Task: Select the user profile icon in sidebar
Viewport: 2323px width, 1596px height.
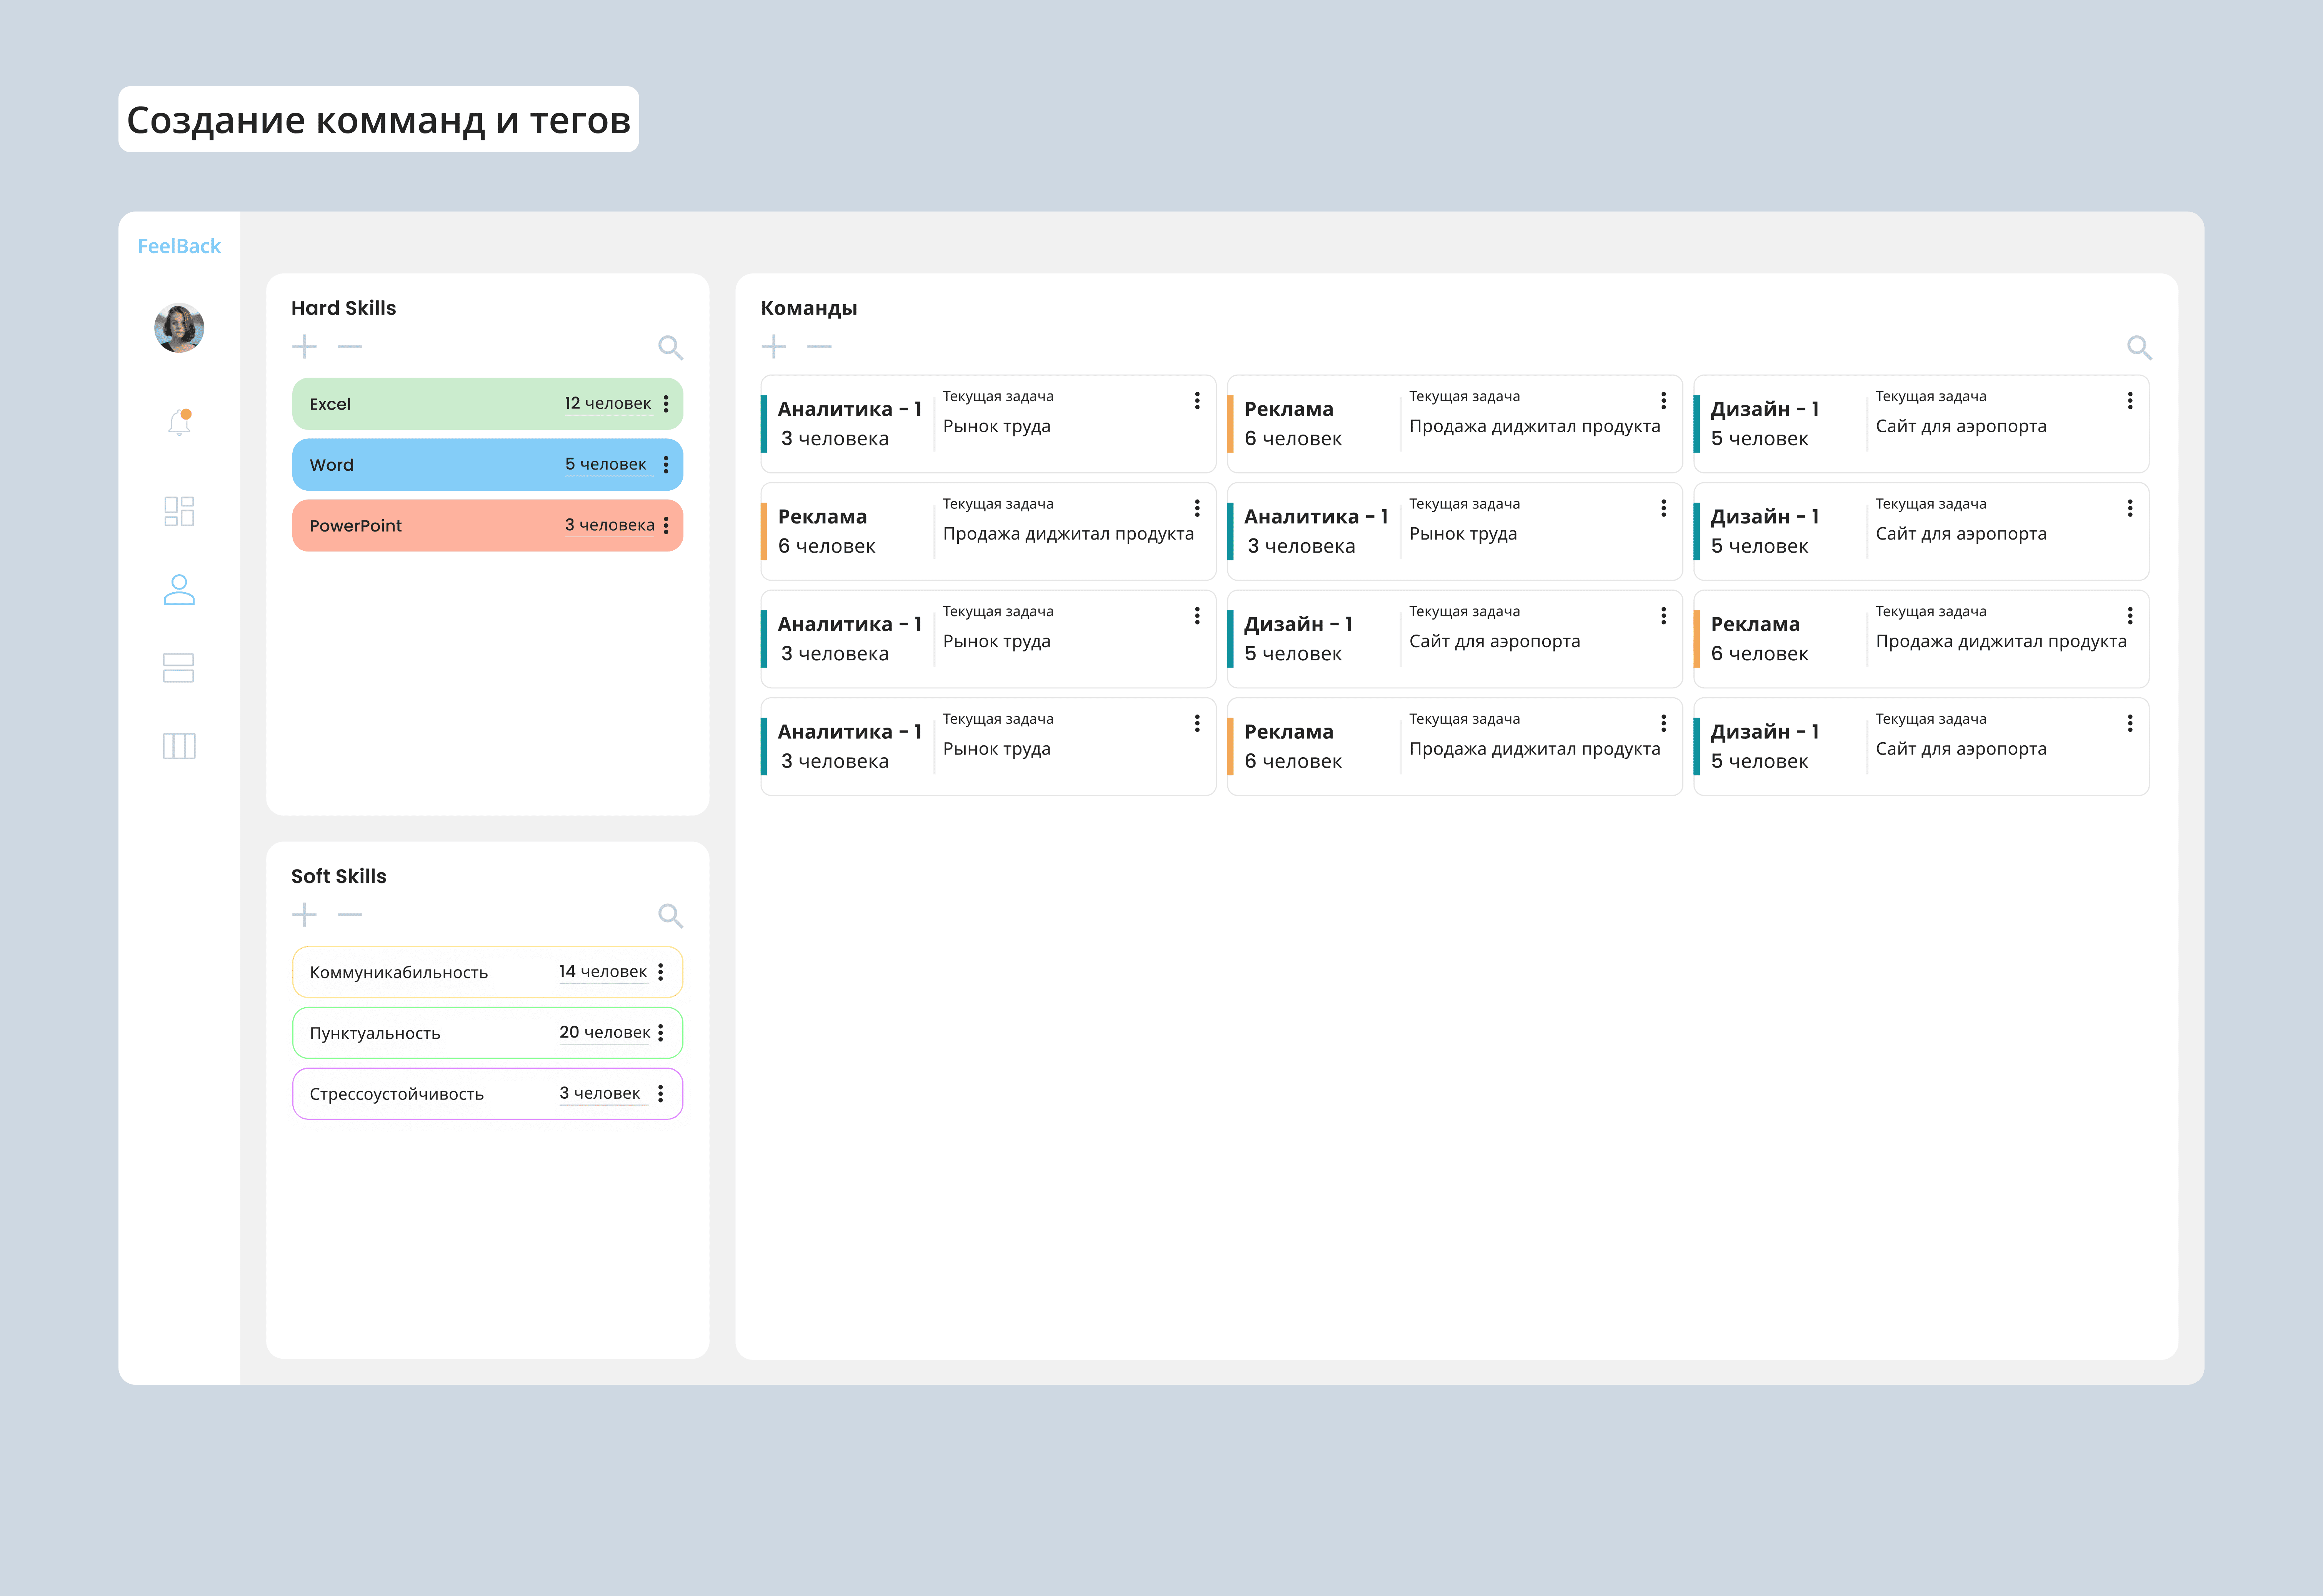Action: [179, 589]
